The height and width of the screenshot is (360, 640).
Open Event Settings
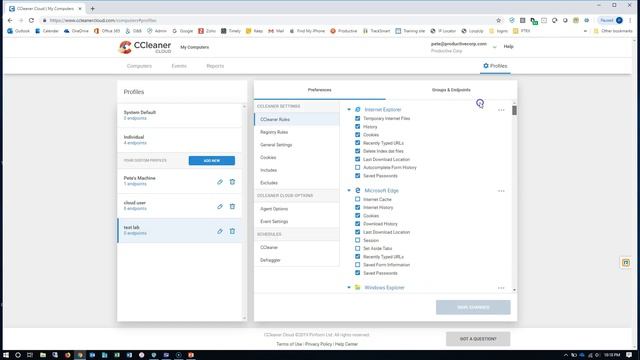pos(297,222)
